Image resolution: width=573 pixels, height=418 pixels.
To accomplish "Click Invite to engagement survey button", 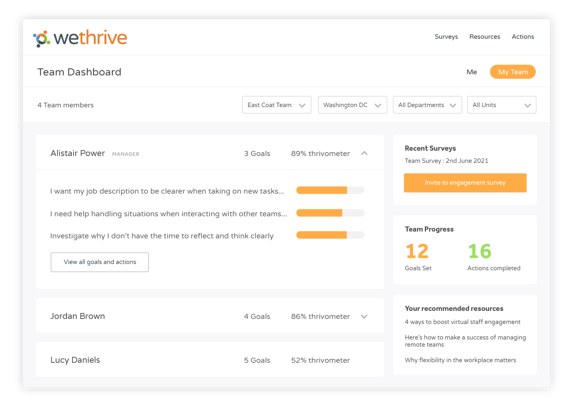I will tap(465, 183).
